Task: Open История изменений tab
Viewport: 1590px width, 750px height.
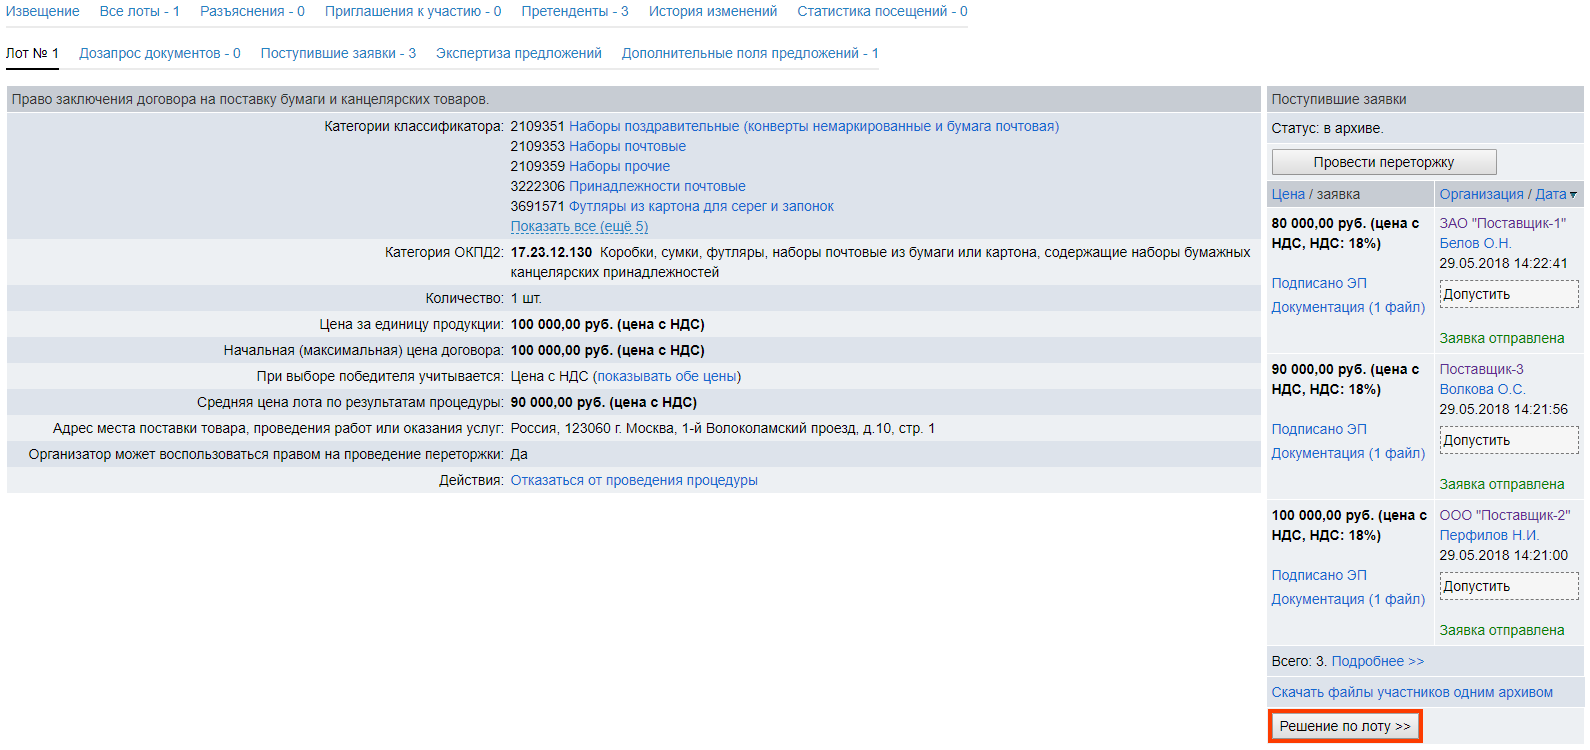Action: (712, 11)
